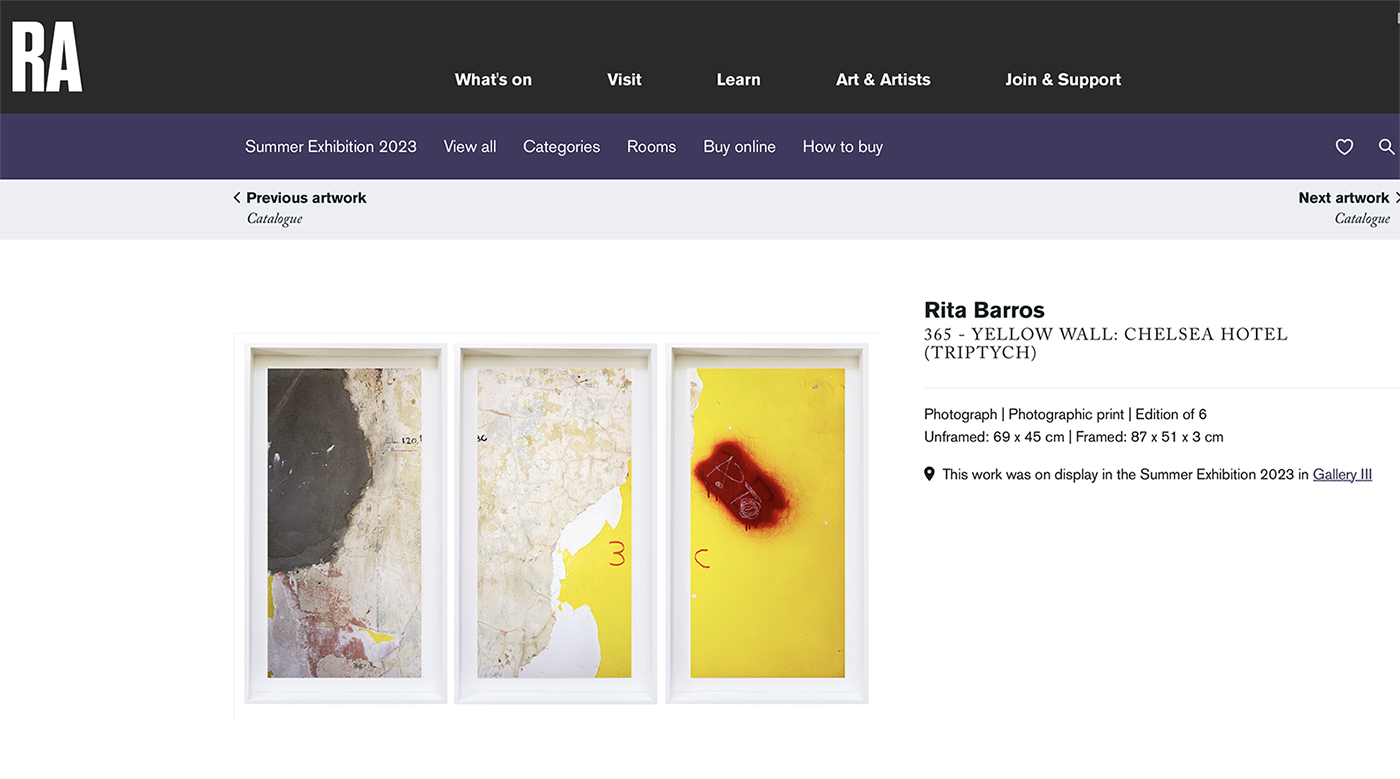Open the What's on menu
This screenshot has height=779, width=1400.
pos(493,80)
